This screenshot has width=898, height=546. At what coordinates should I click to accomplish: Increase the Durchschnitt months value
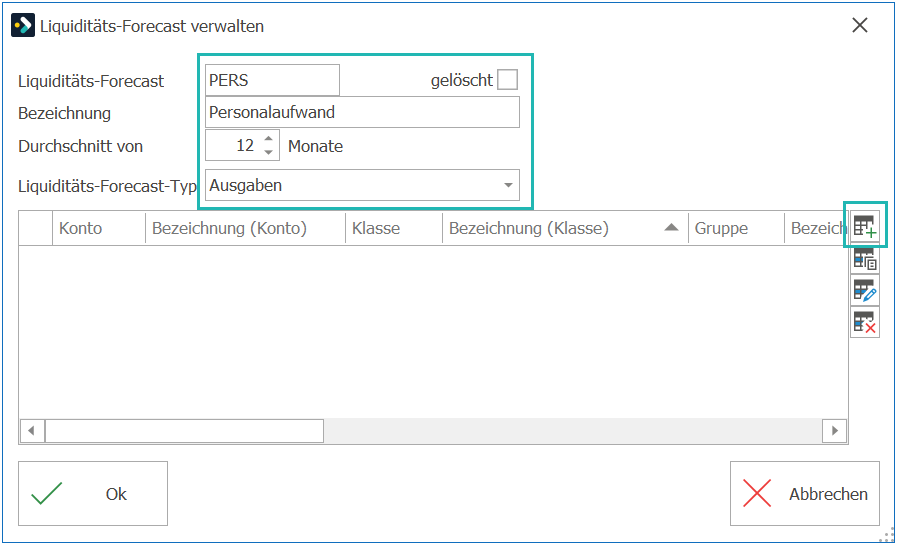point(269,139)
